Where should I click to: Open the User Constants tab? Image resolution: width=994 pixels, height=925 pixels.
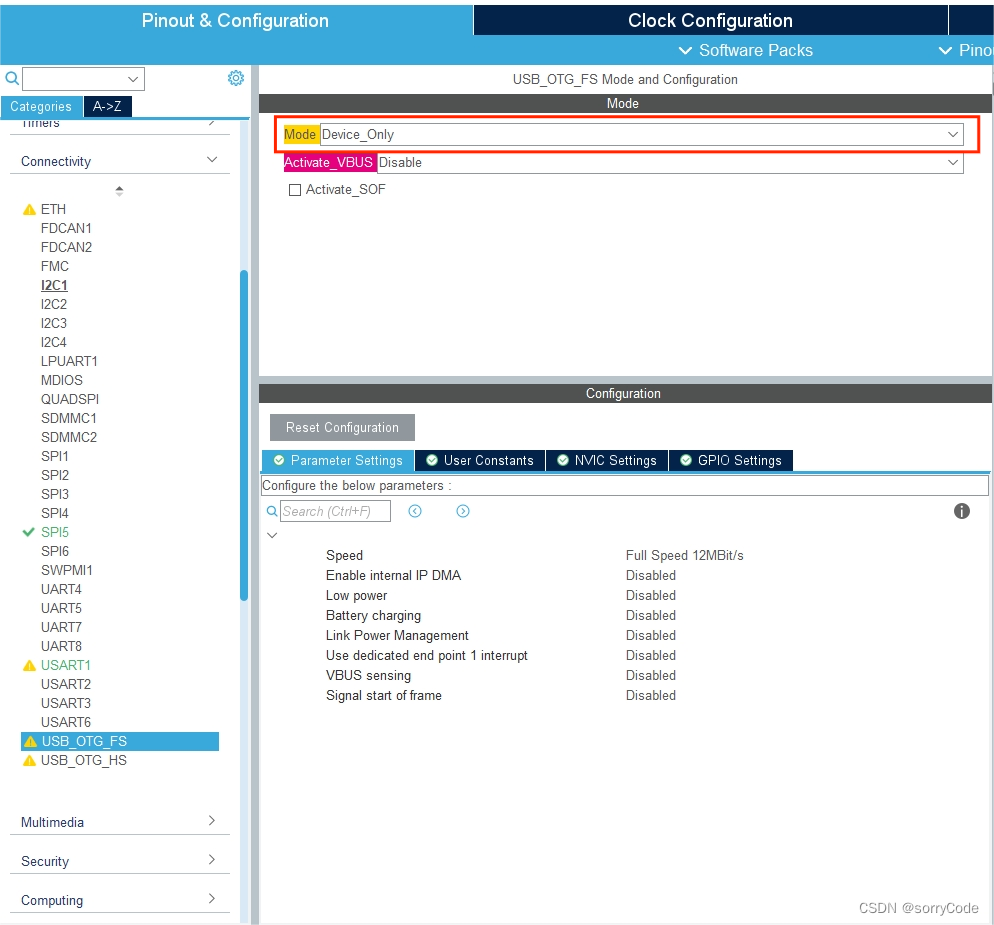(480, 460)
